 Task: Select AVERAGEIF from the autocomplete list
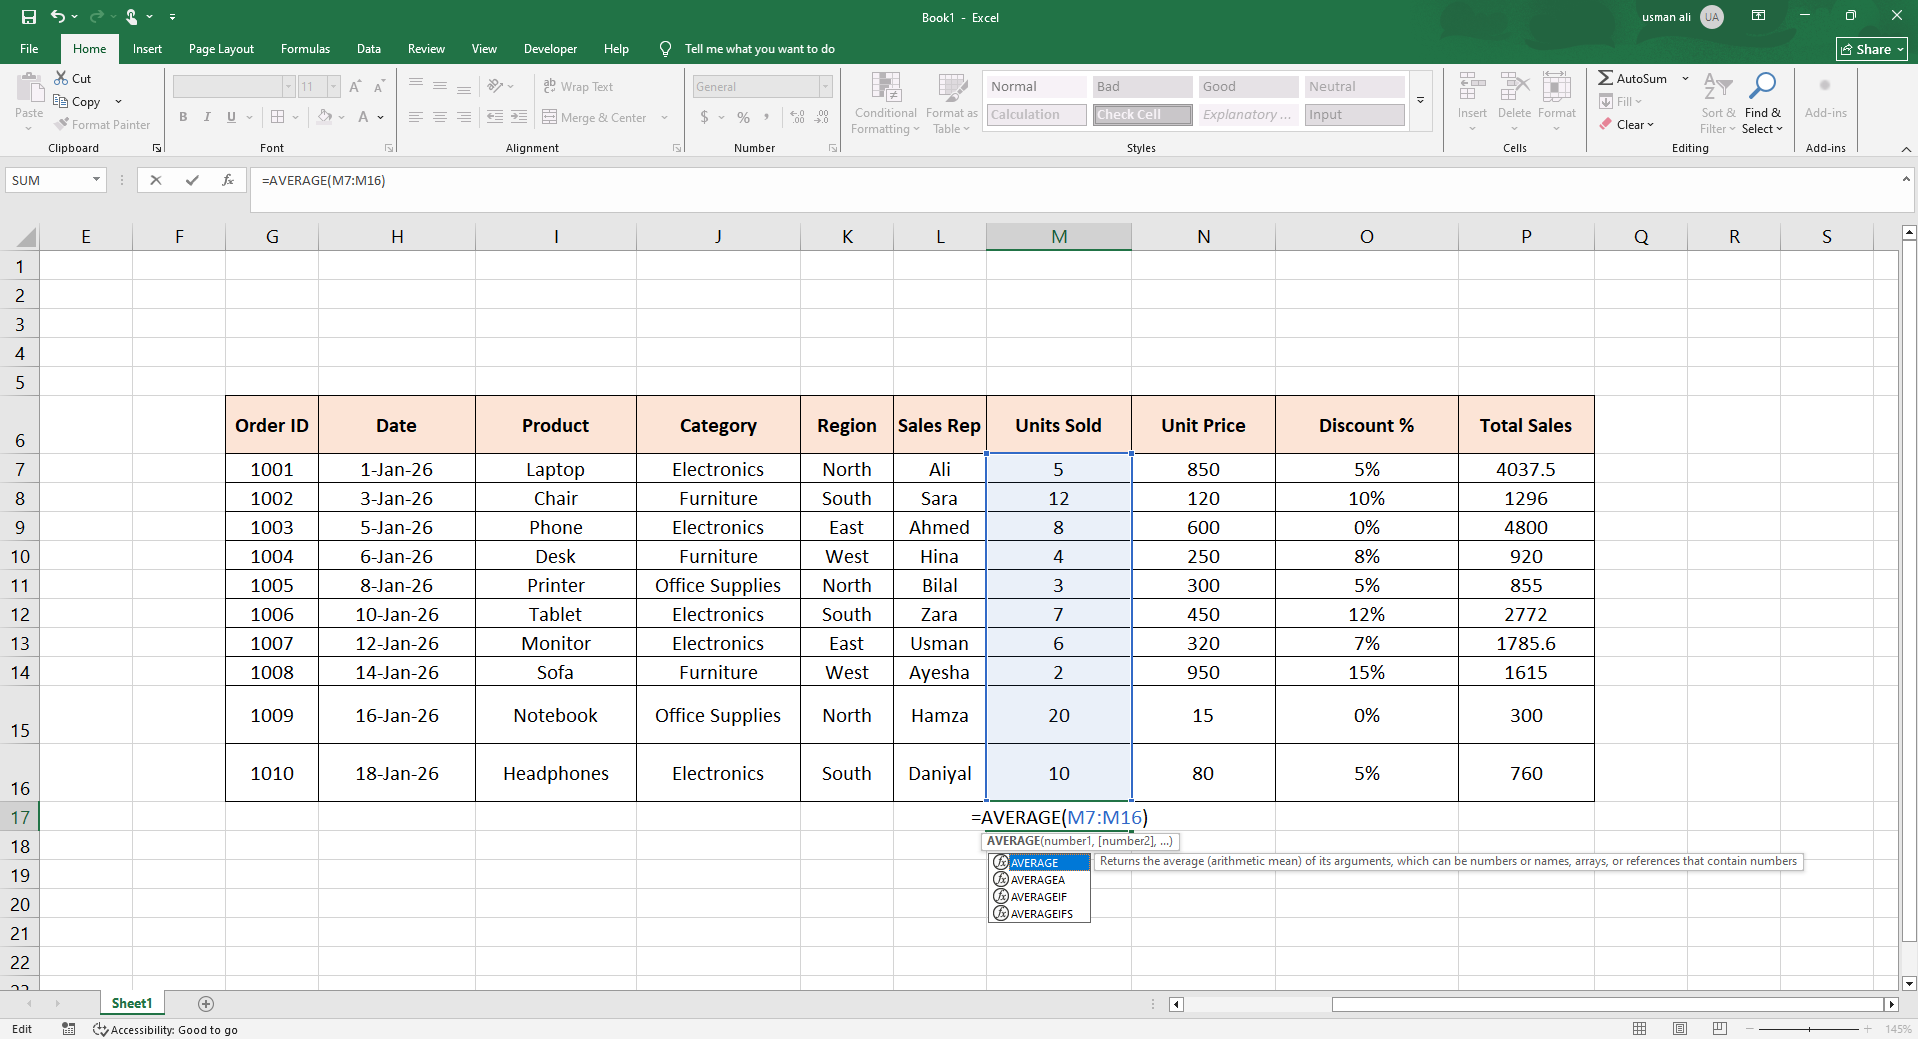[x=1039, y=897]
